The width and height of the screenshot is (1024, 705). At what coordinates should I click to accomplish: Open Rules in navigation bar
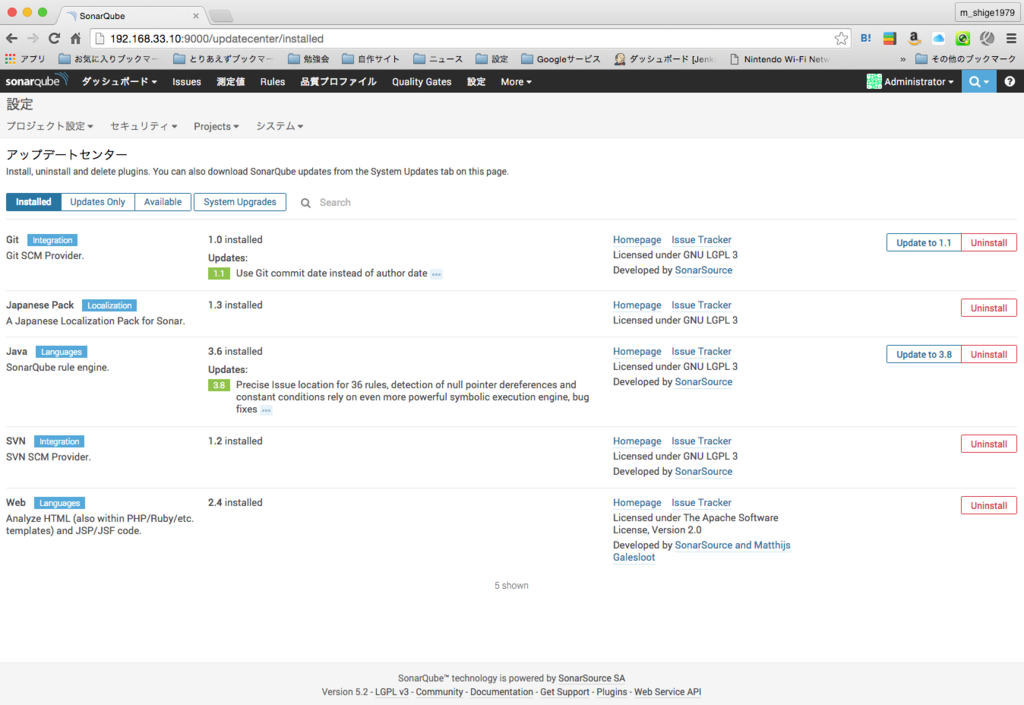tap(272, 82)
